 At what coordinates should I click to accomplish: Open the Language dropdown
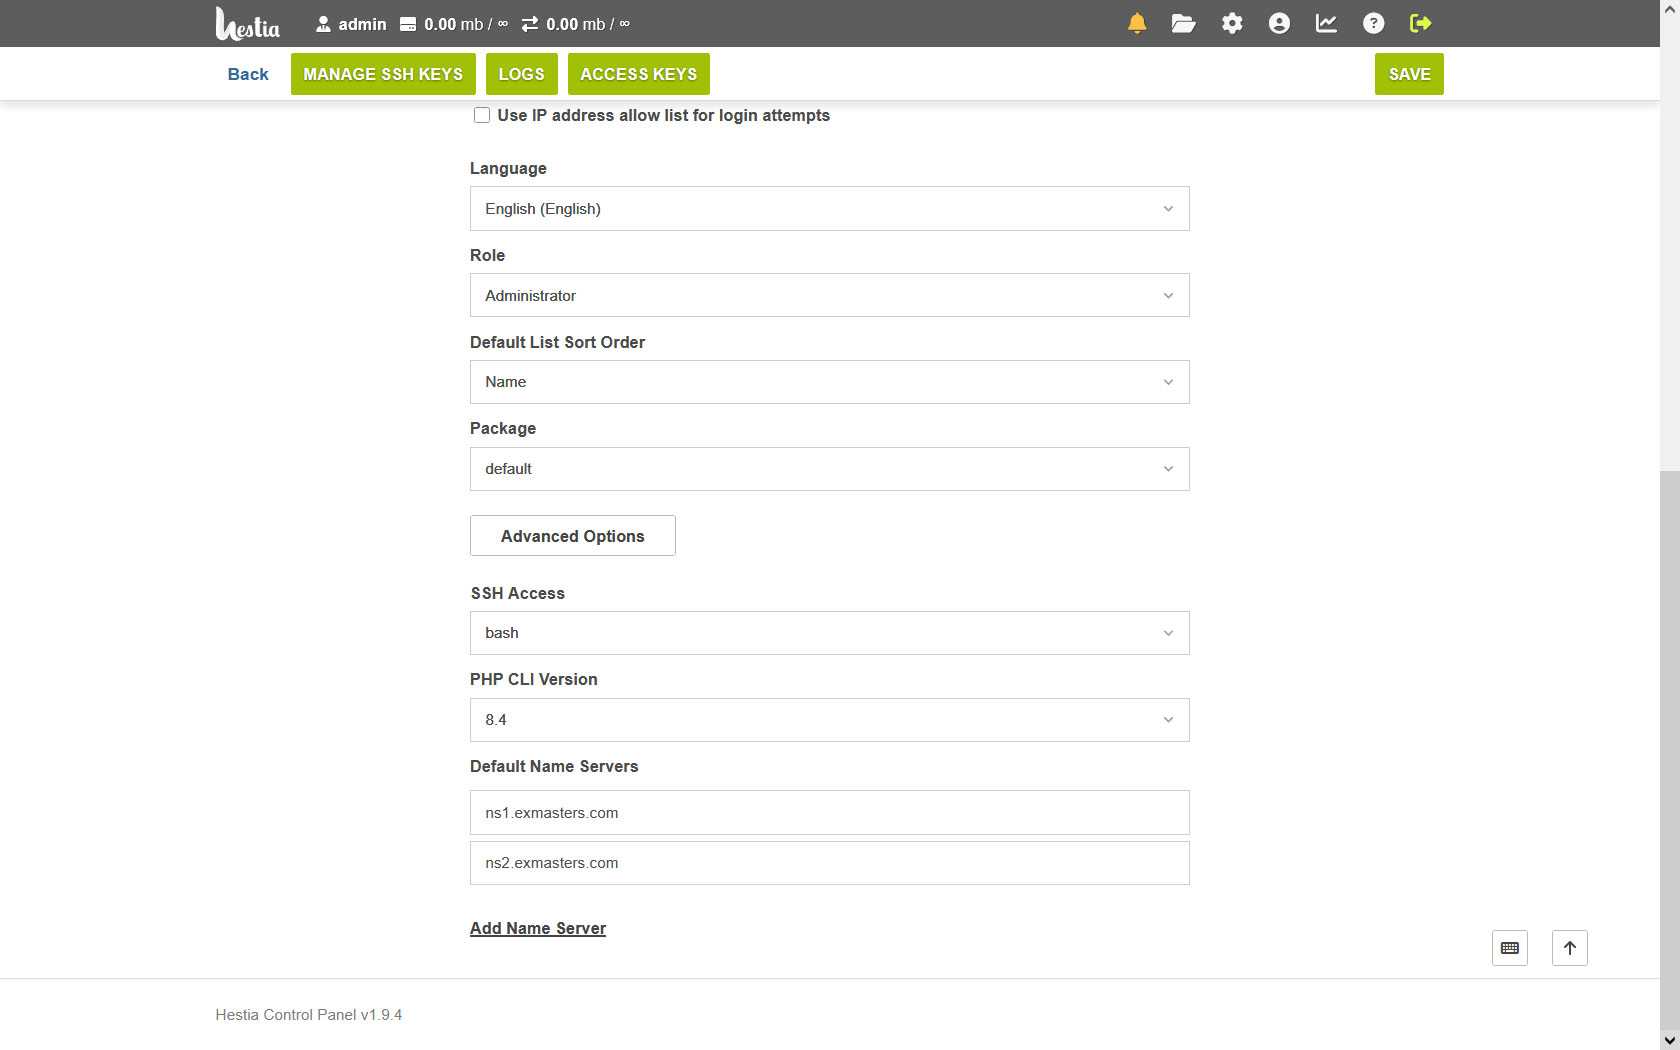[x=829, y=209]
